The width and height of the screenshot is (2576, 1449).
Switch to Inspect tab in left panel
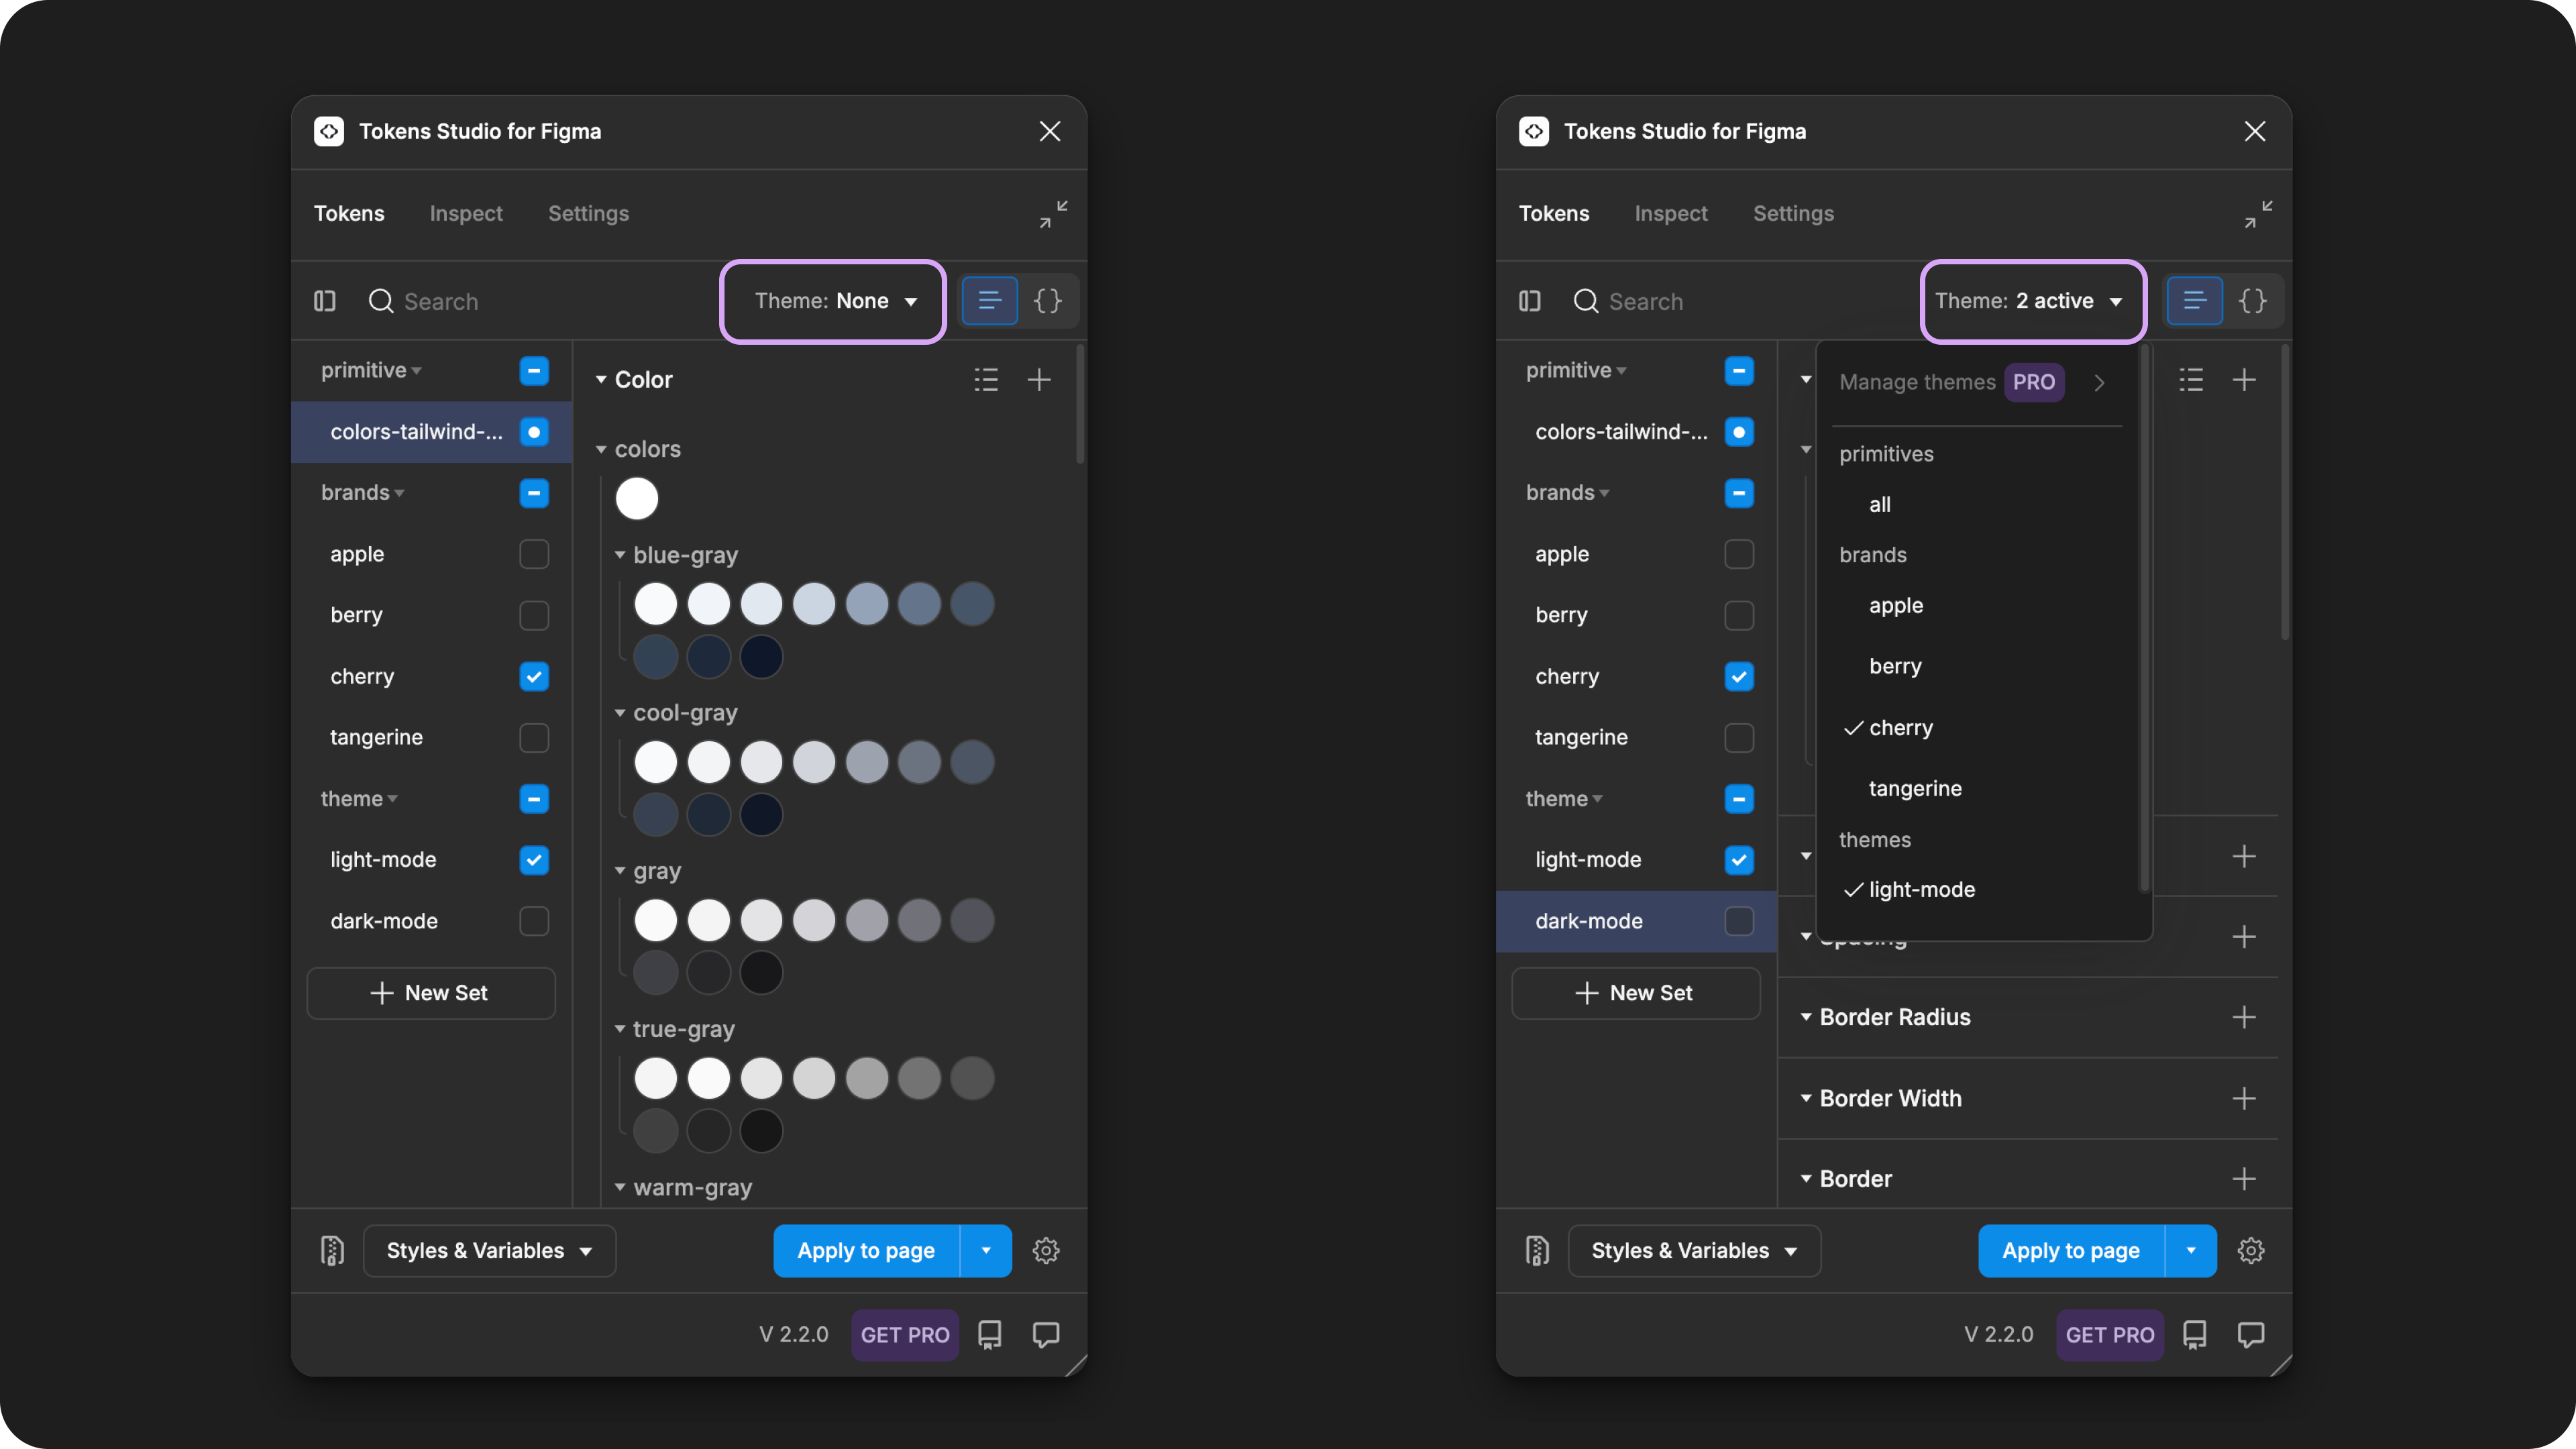466,214
